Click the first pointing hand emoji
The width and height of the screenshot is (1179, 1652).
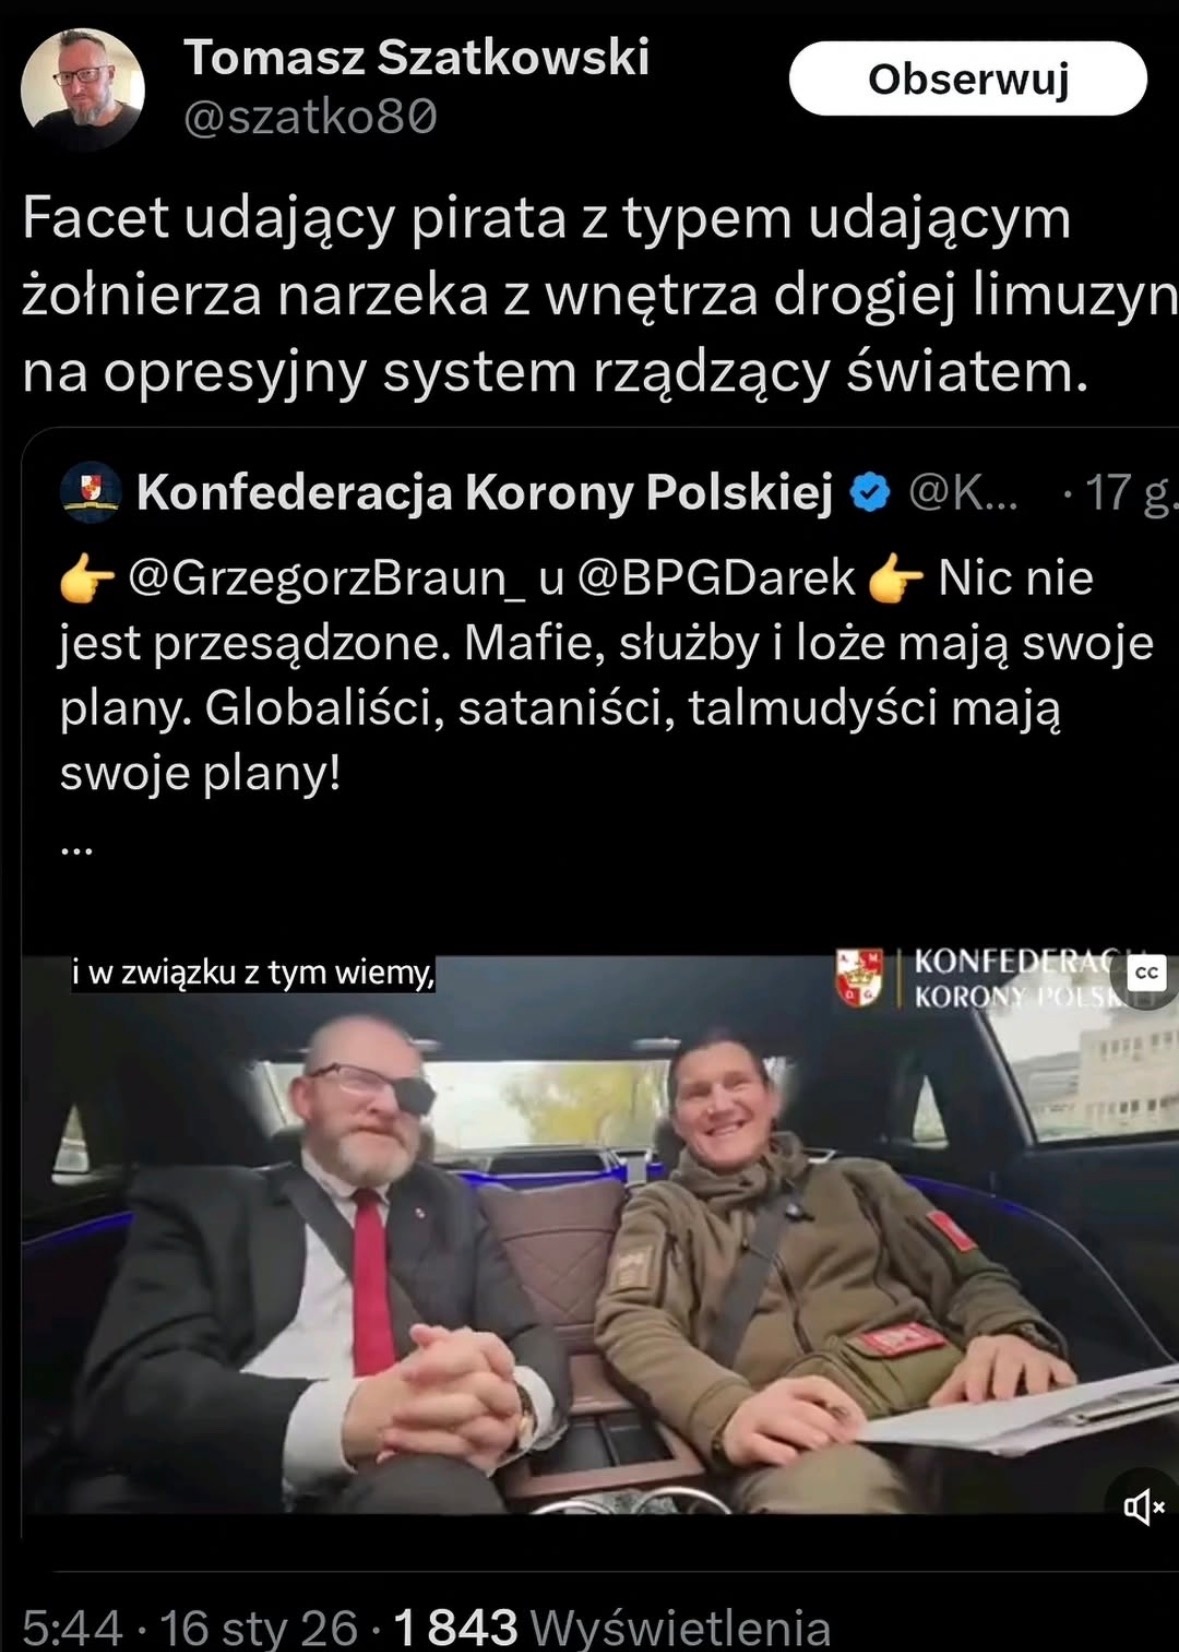[88, 580]
